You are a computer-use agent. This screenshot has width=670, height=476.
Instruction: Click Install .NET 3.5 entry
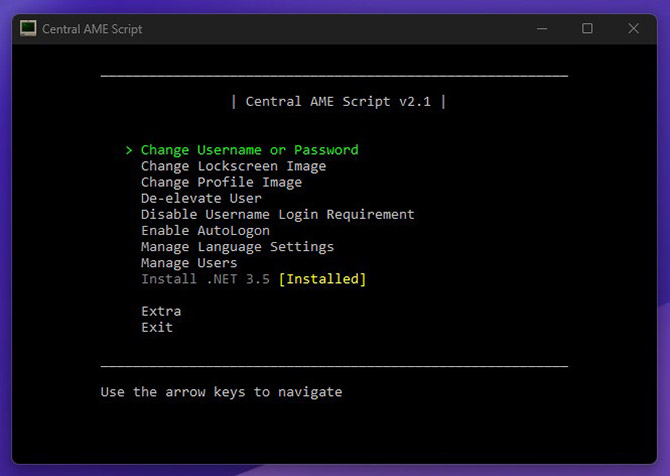click(x=206, y=279)
